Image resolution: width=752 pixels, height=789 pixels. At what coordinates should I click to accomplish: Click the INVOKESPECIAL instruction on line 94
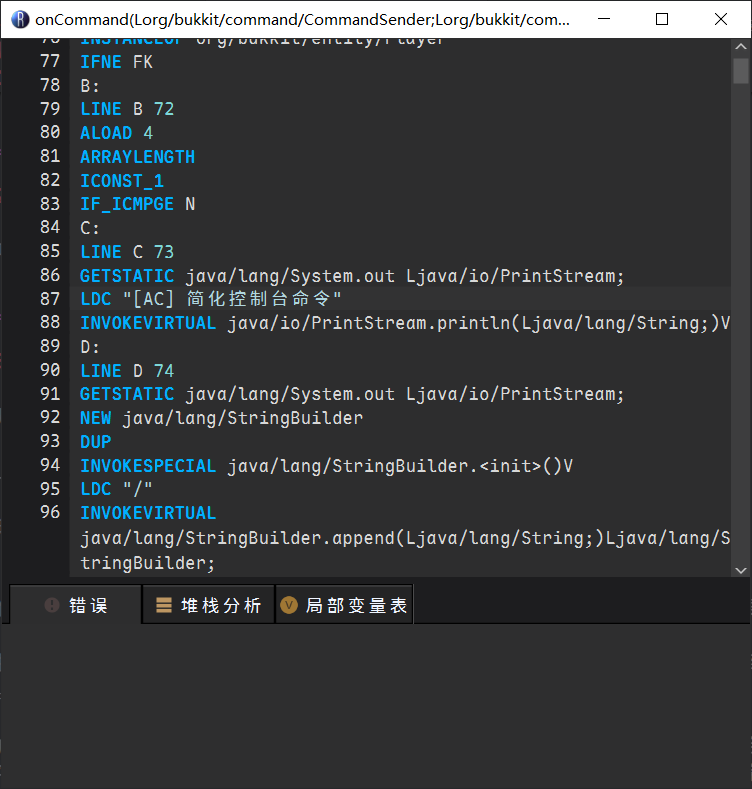[148, 465]
